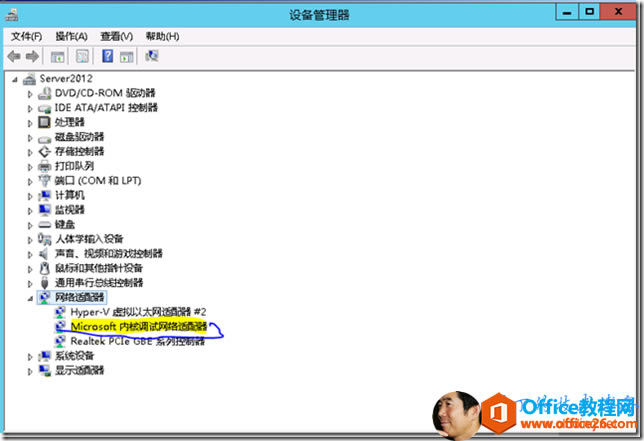Select the 通用串行总线控制器 label
The width and height of the screenshot is (644, 441).
tap(99, 283)
